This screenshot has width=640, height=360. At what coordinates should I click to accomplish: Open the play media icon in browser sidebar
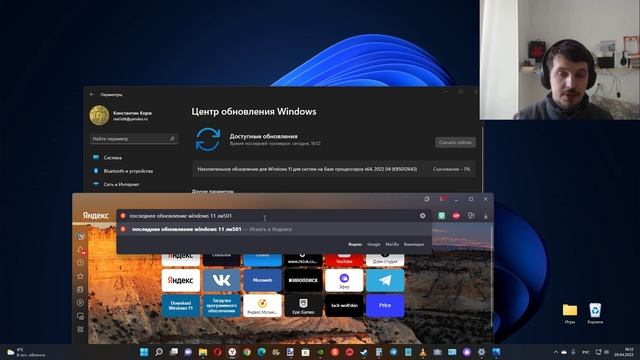pyautogui.click(x=80, y=303)
